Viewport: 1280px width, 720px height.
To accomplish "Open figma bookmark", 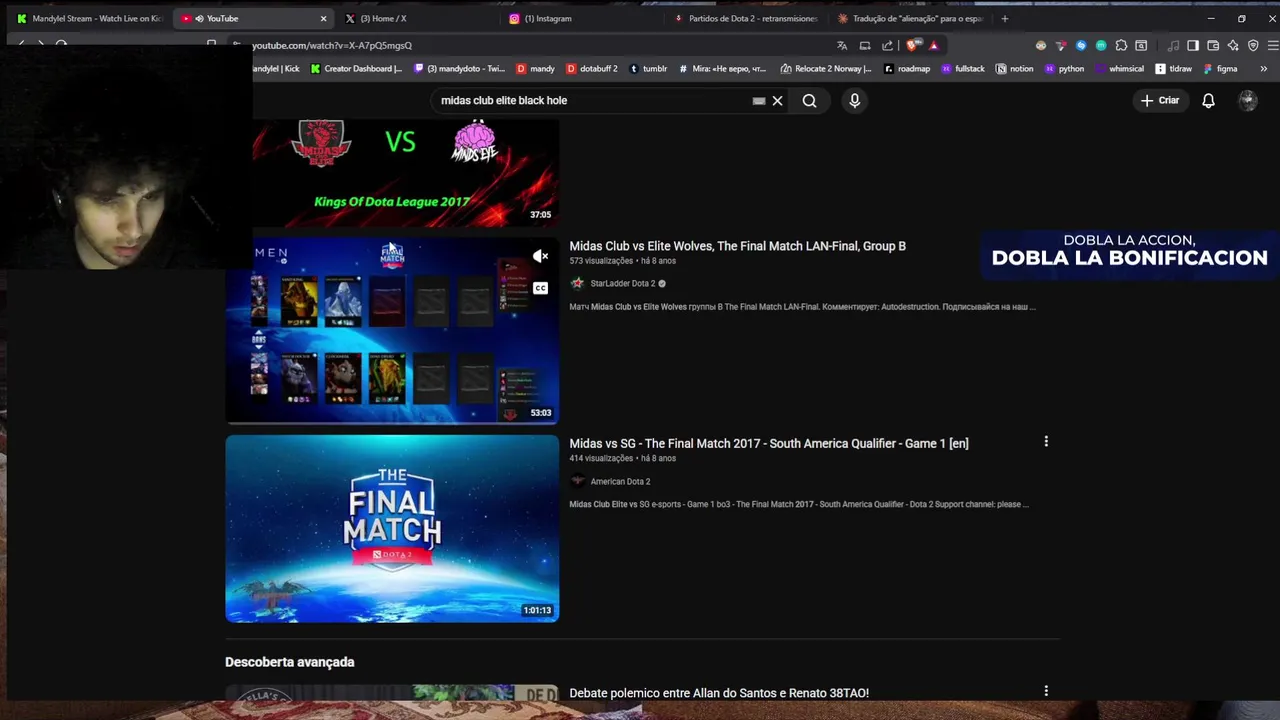I will pos(1220,69).
